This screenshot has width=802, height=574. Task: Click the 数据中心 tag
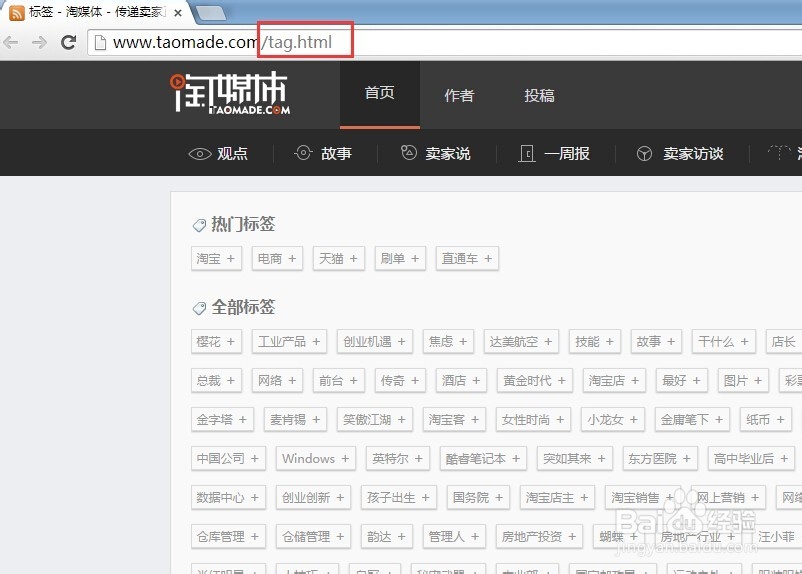tap(228, 497)
